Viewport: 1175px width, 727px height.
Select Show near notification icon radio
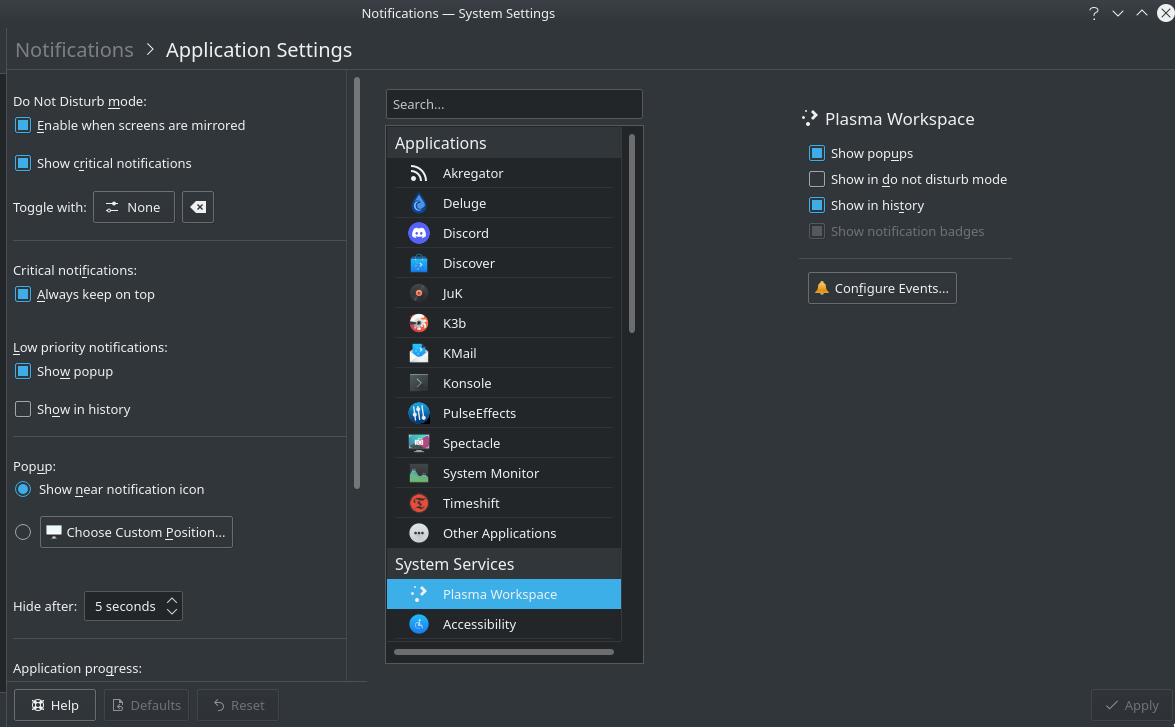pos(23,489)
